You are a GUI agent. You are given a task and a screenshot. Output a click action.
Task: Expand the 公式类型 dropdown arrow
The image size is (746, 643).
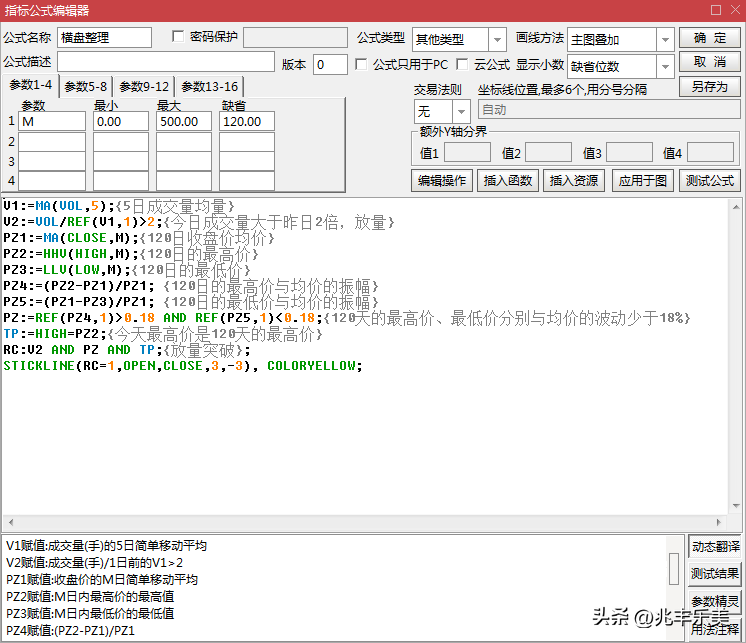pos(497,39)
